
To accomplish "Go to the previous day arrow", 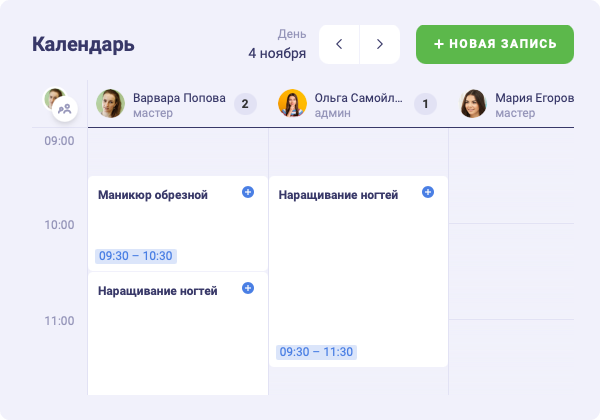I will [x=339, y=44].
